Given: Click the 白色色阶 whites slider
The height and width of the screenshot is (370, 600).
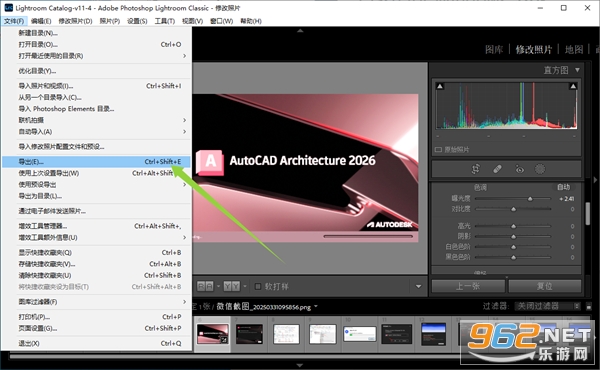Looking at the screenshot, I should point(513,247).
